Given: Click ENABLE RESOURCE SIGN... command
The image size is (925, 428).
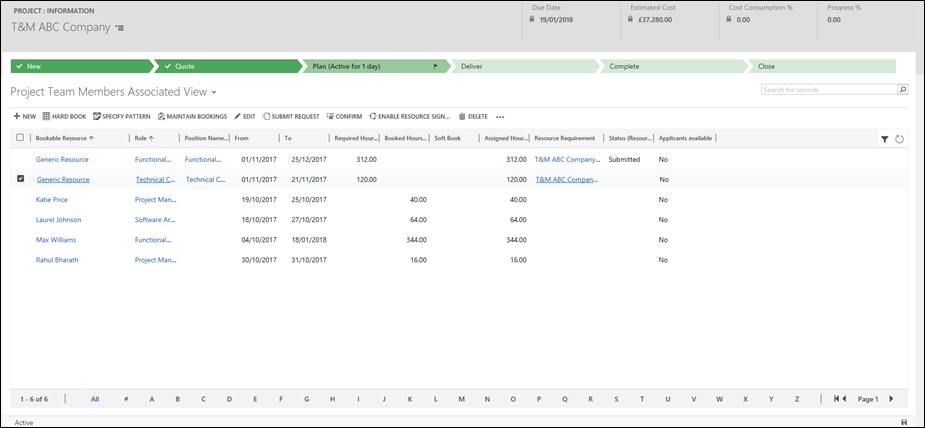Looking at the screenshot, I should [x=409, y=117].
